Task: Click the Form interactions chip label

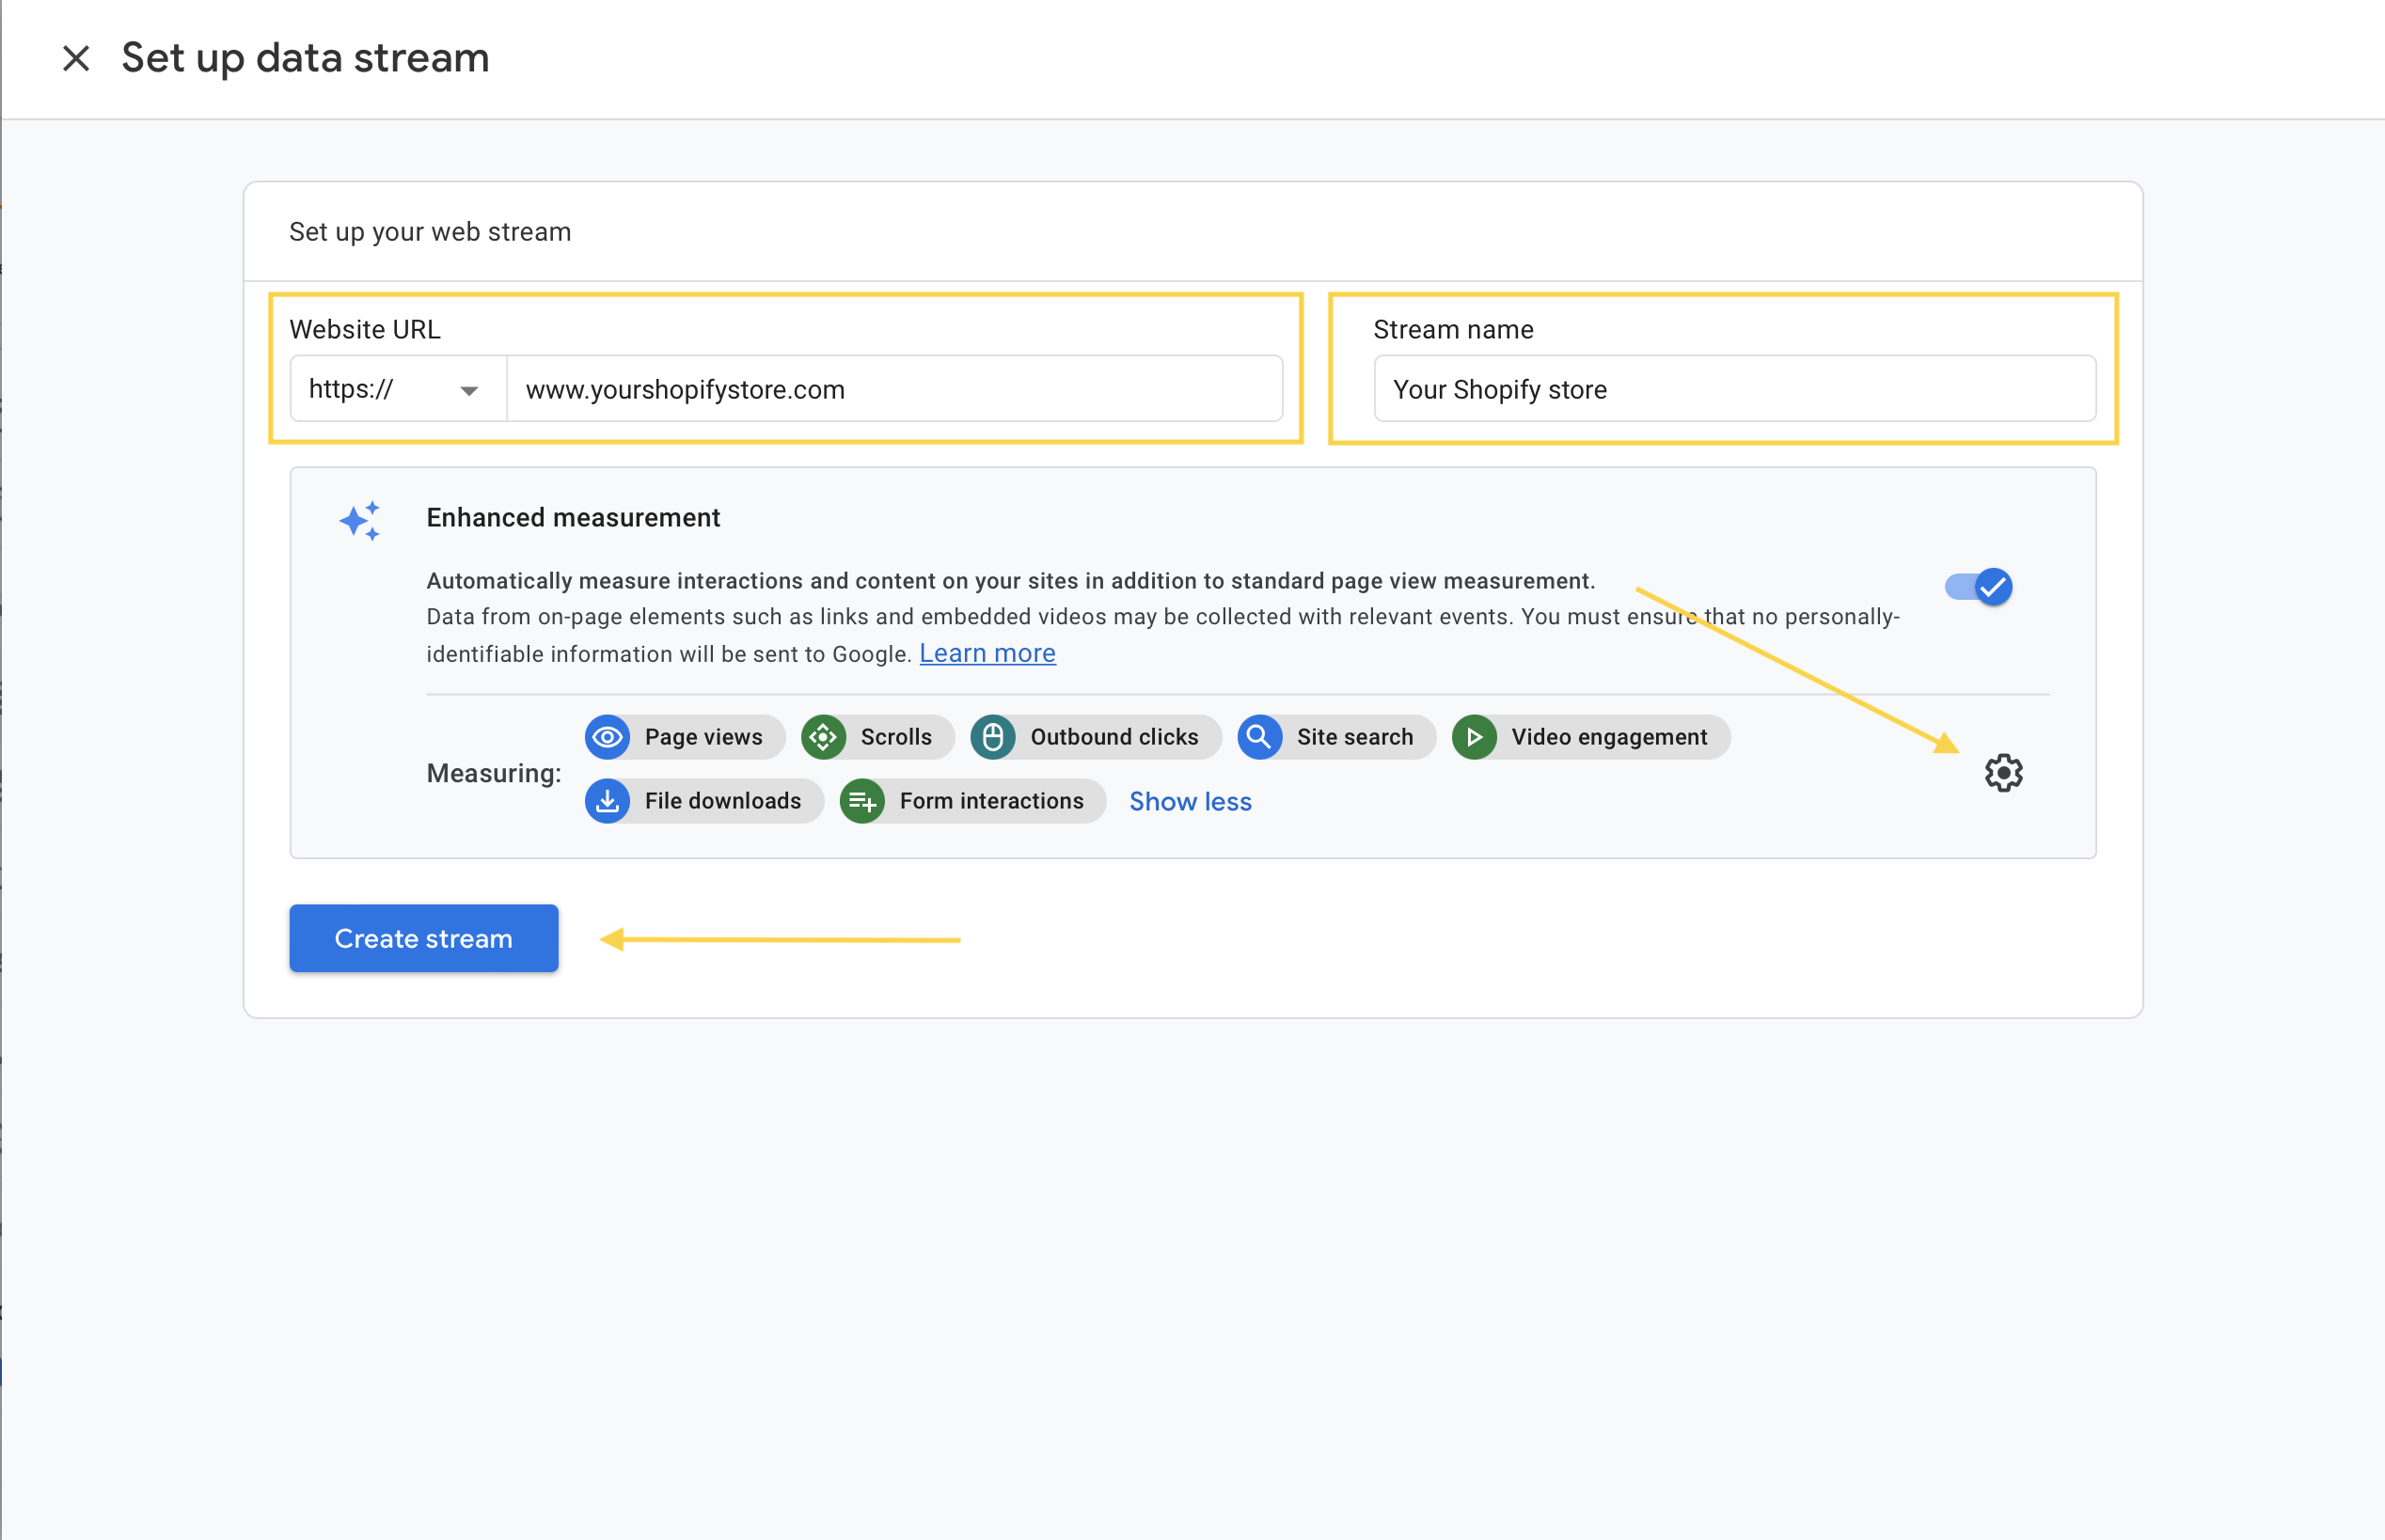Action: click(991, 801)
